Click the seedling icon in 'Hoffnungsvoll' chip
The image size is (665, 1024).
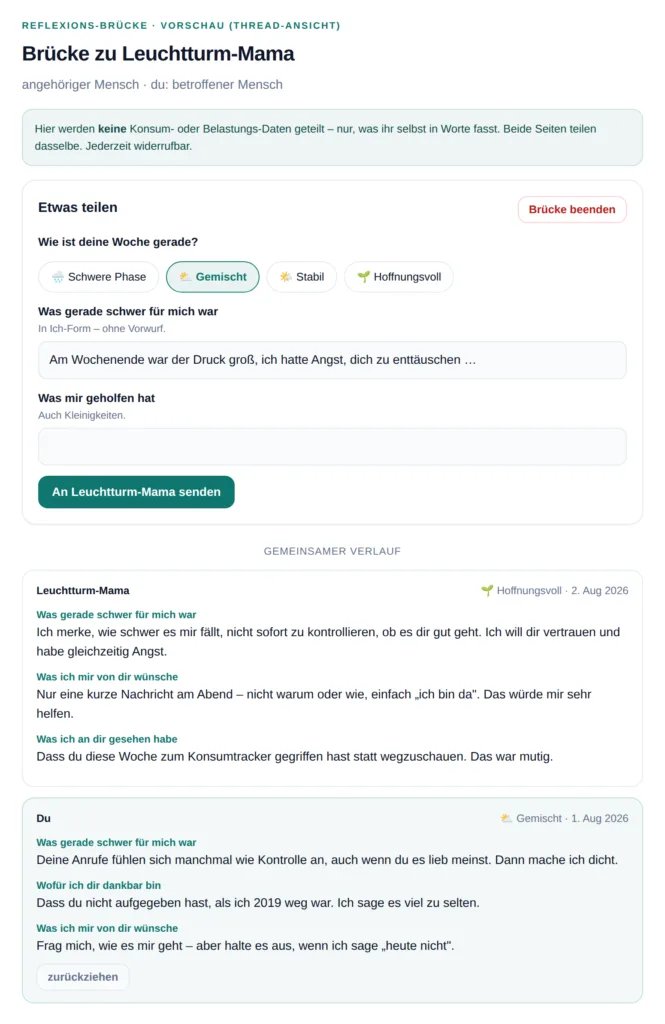point(364,277)
